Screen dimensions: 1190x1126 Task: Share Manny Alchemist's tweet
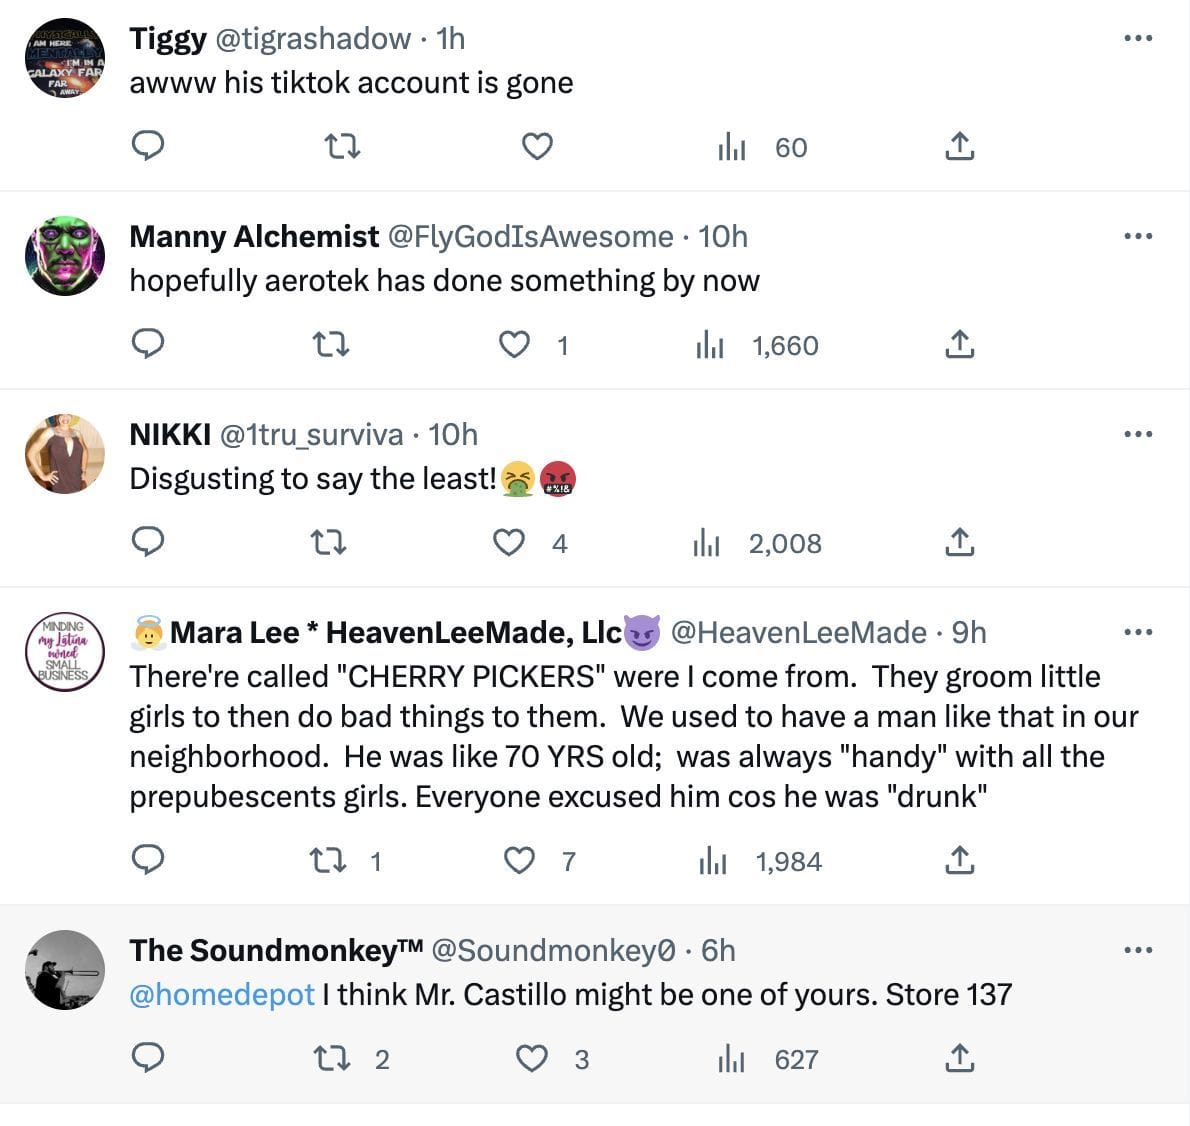tap(959, 345)
